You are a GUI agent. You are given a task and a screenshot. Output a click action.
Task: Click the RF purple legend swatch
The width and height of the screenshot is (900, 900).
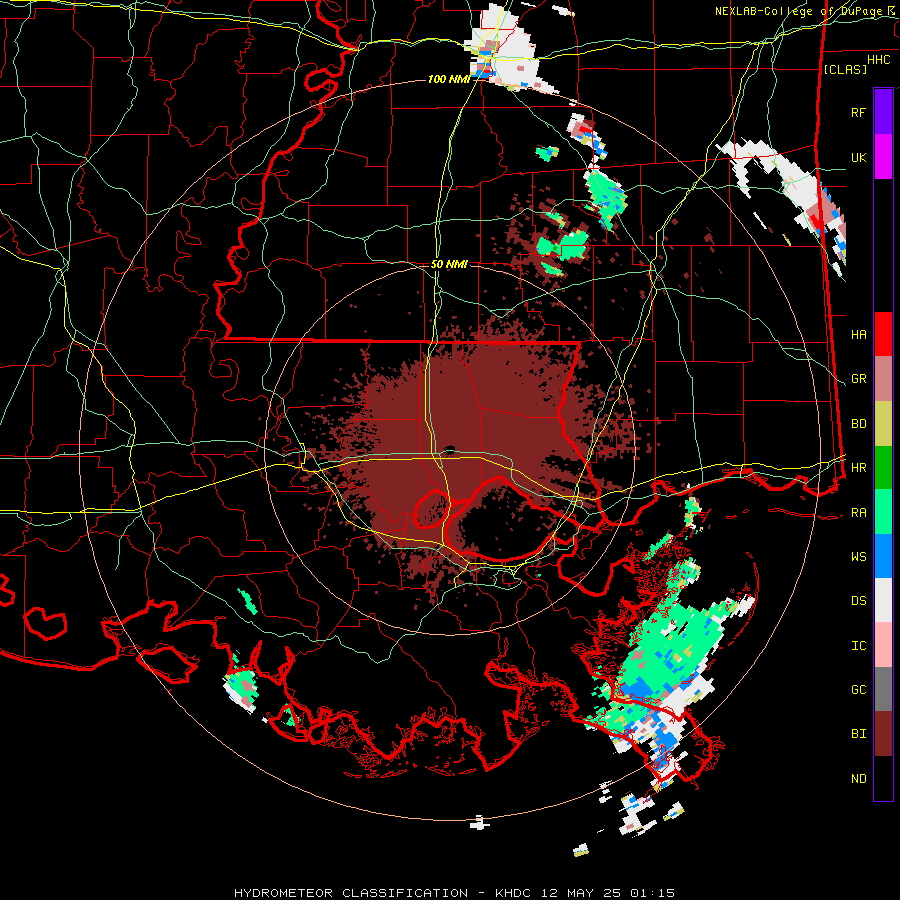(x=883, y=111)
